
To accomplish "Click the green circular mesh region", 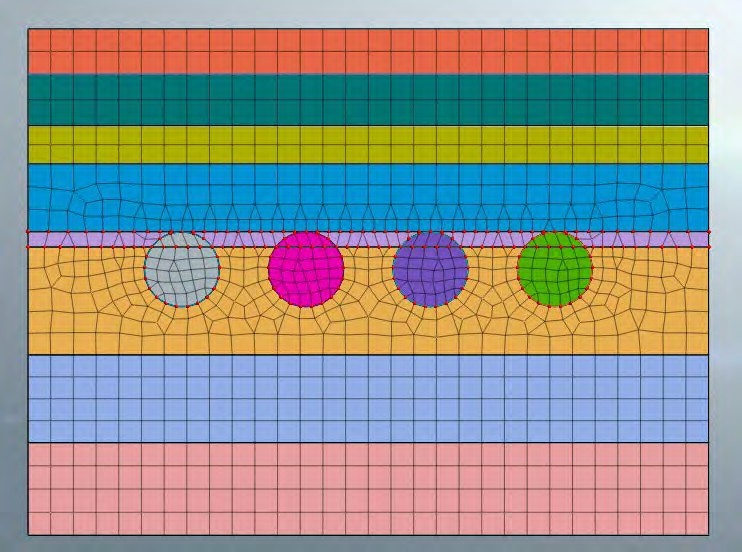I will click(555, 269).
